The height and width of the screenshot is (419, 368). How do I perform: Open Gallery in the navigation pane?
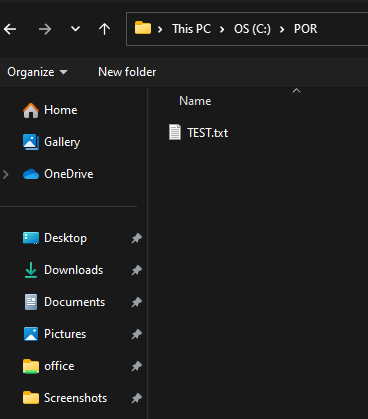pyautogui.click(x=62, y=142)
